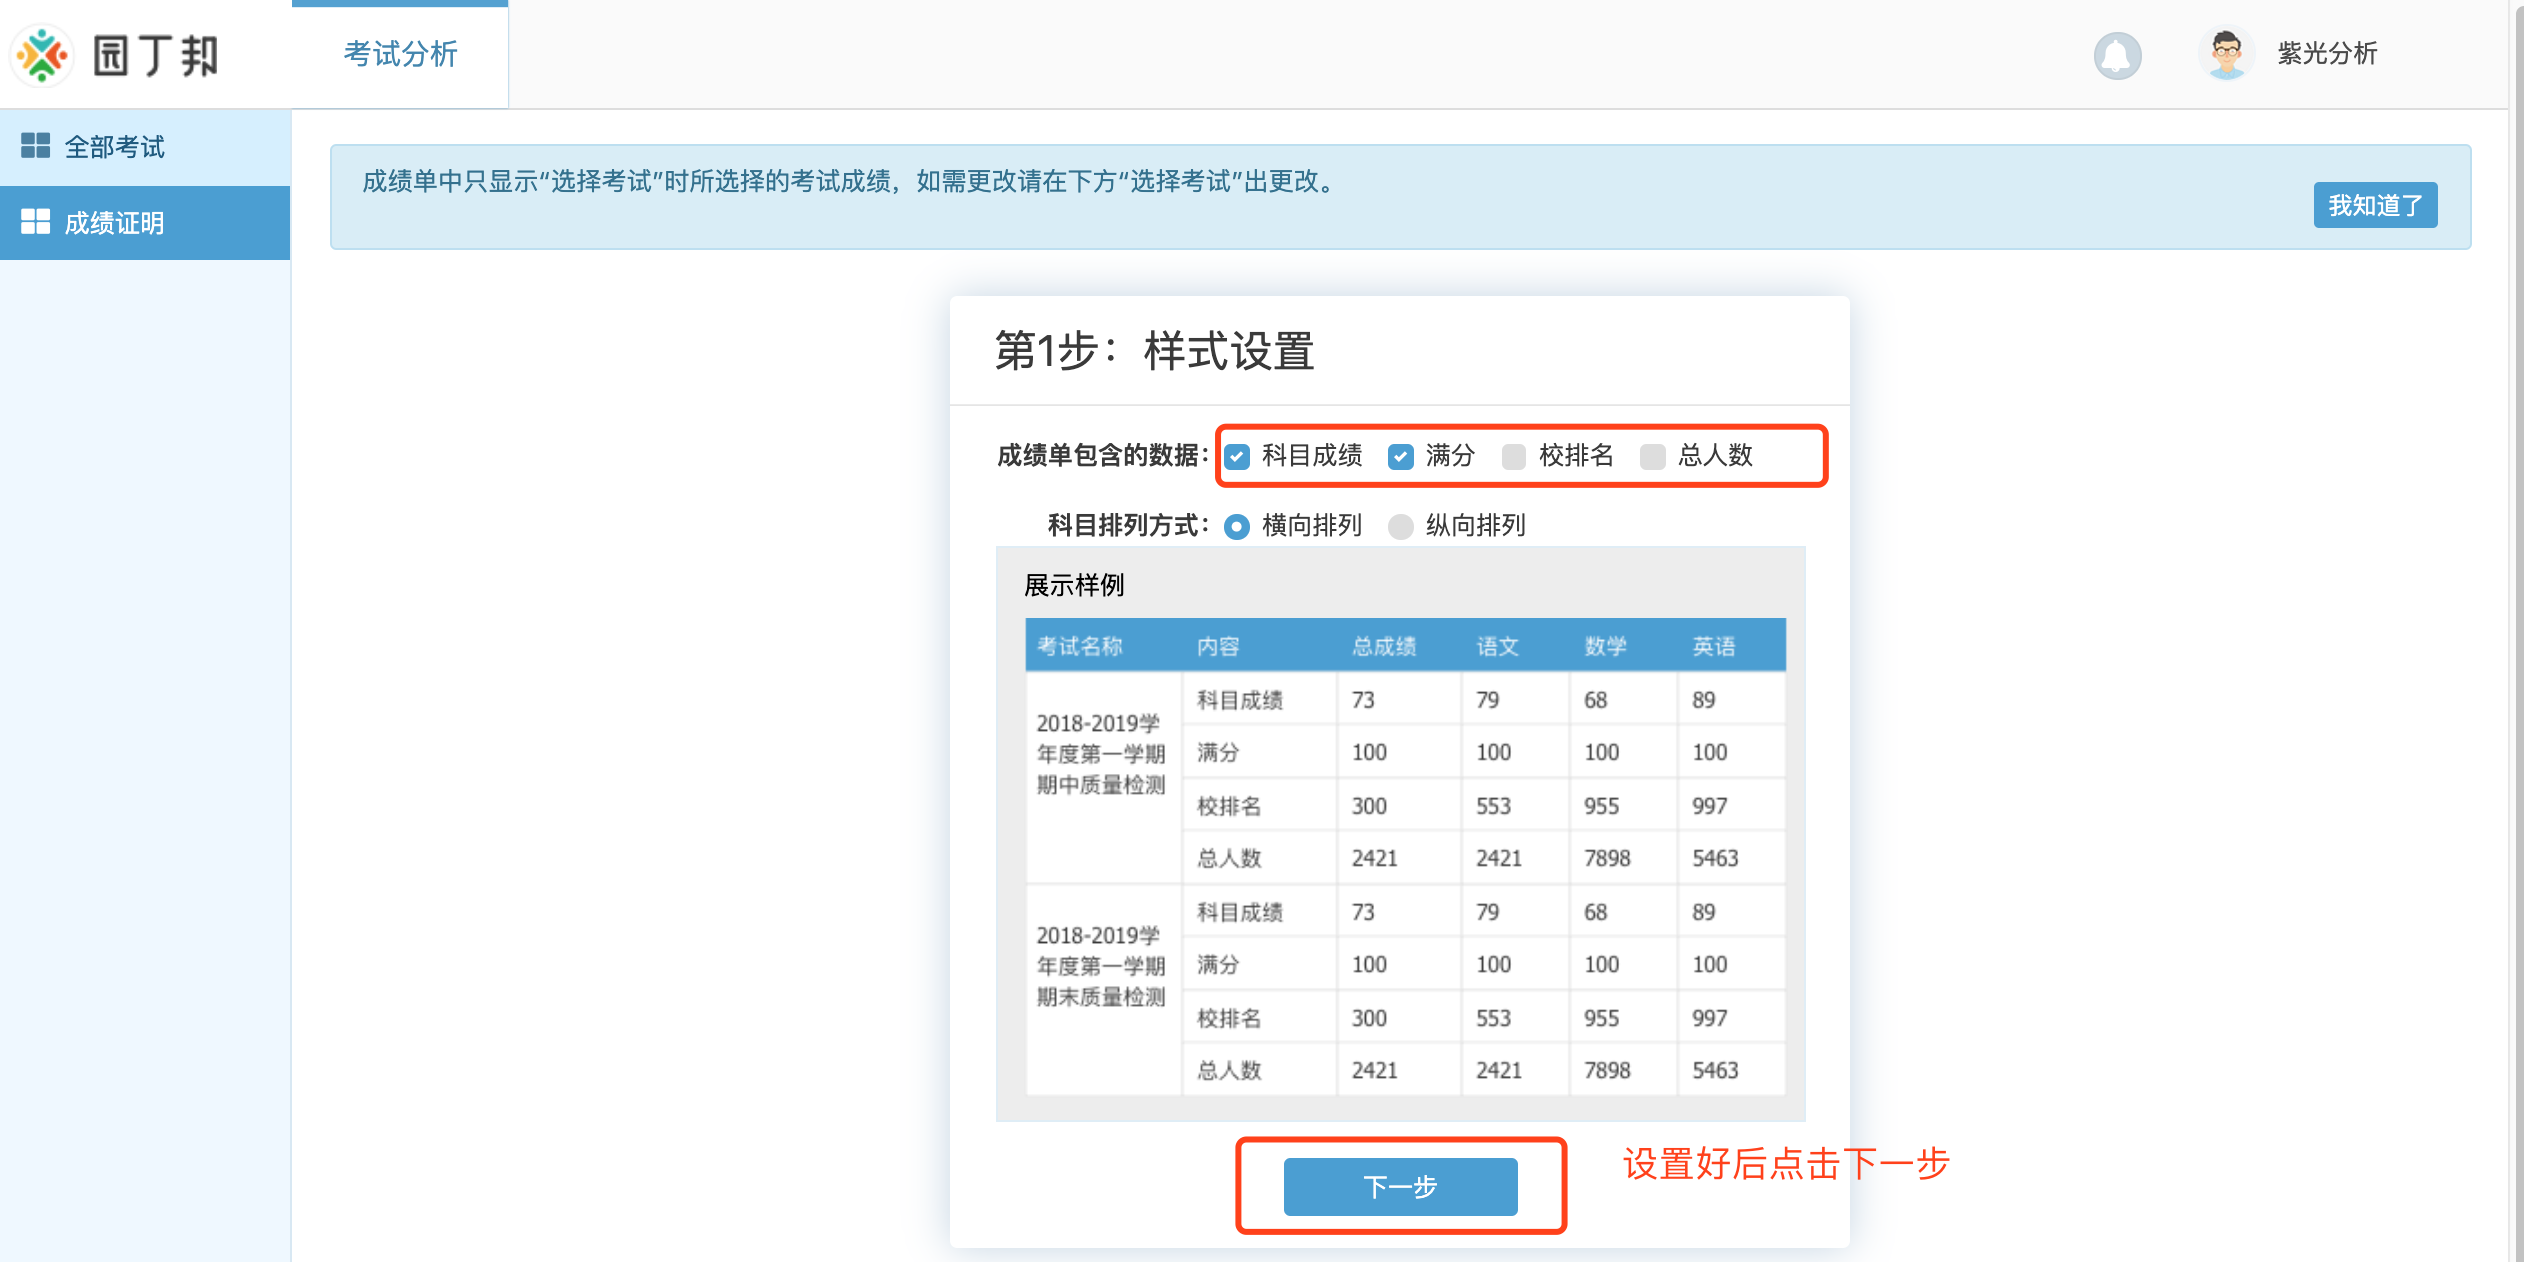Viewport: 2524px width, 1262px height.
Task: Click the grid icon beside 全部考试
Action: click(x=37, y=146)
